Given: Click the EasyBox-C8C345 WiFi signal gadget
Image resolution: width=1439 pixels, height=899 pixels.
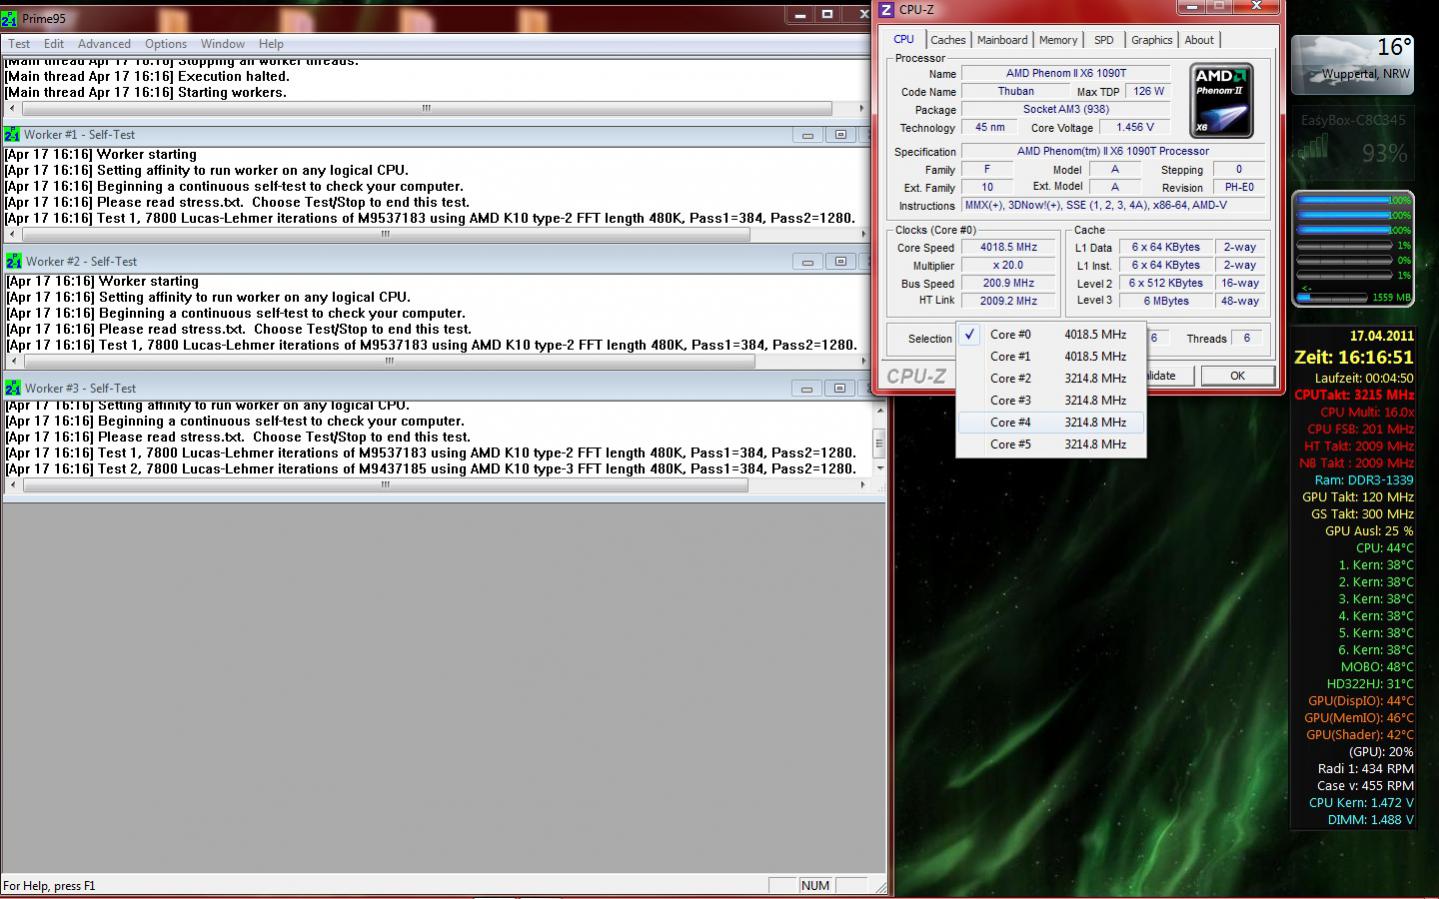Looking at the screenshot, I should click(1353, 144).
